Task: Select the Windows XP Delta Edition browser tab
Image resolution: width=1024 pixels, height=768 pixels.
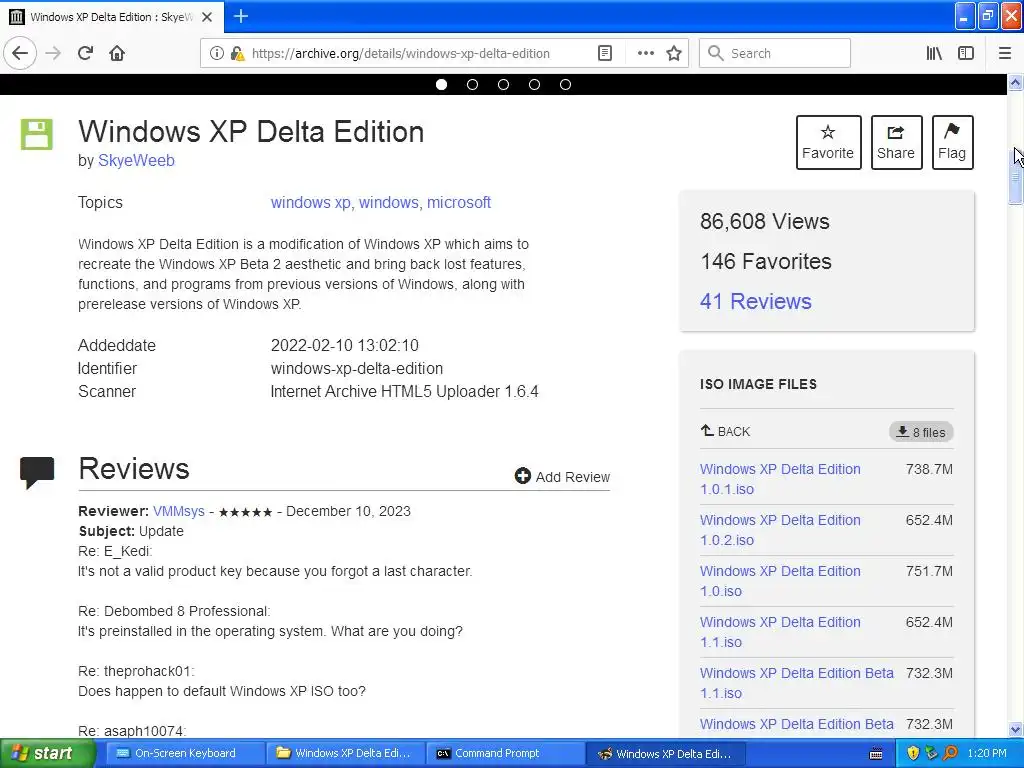Action: pos(112,17)
